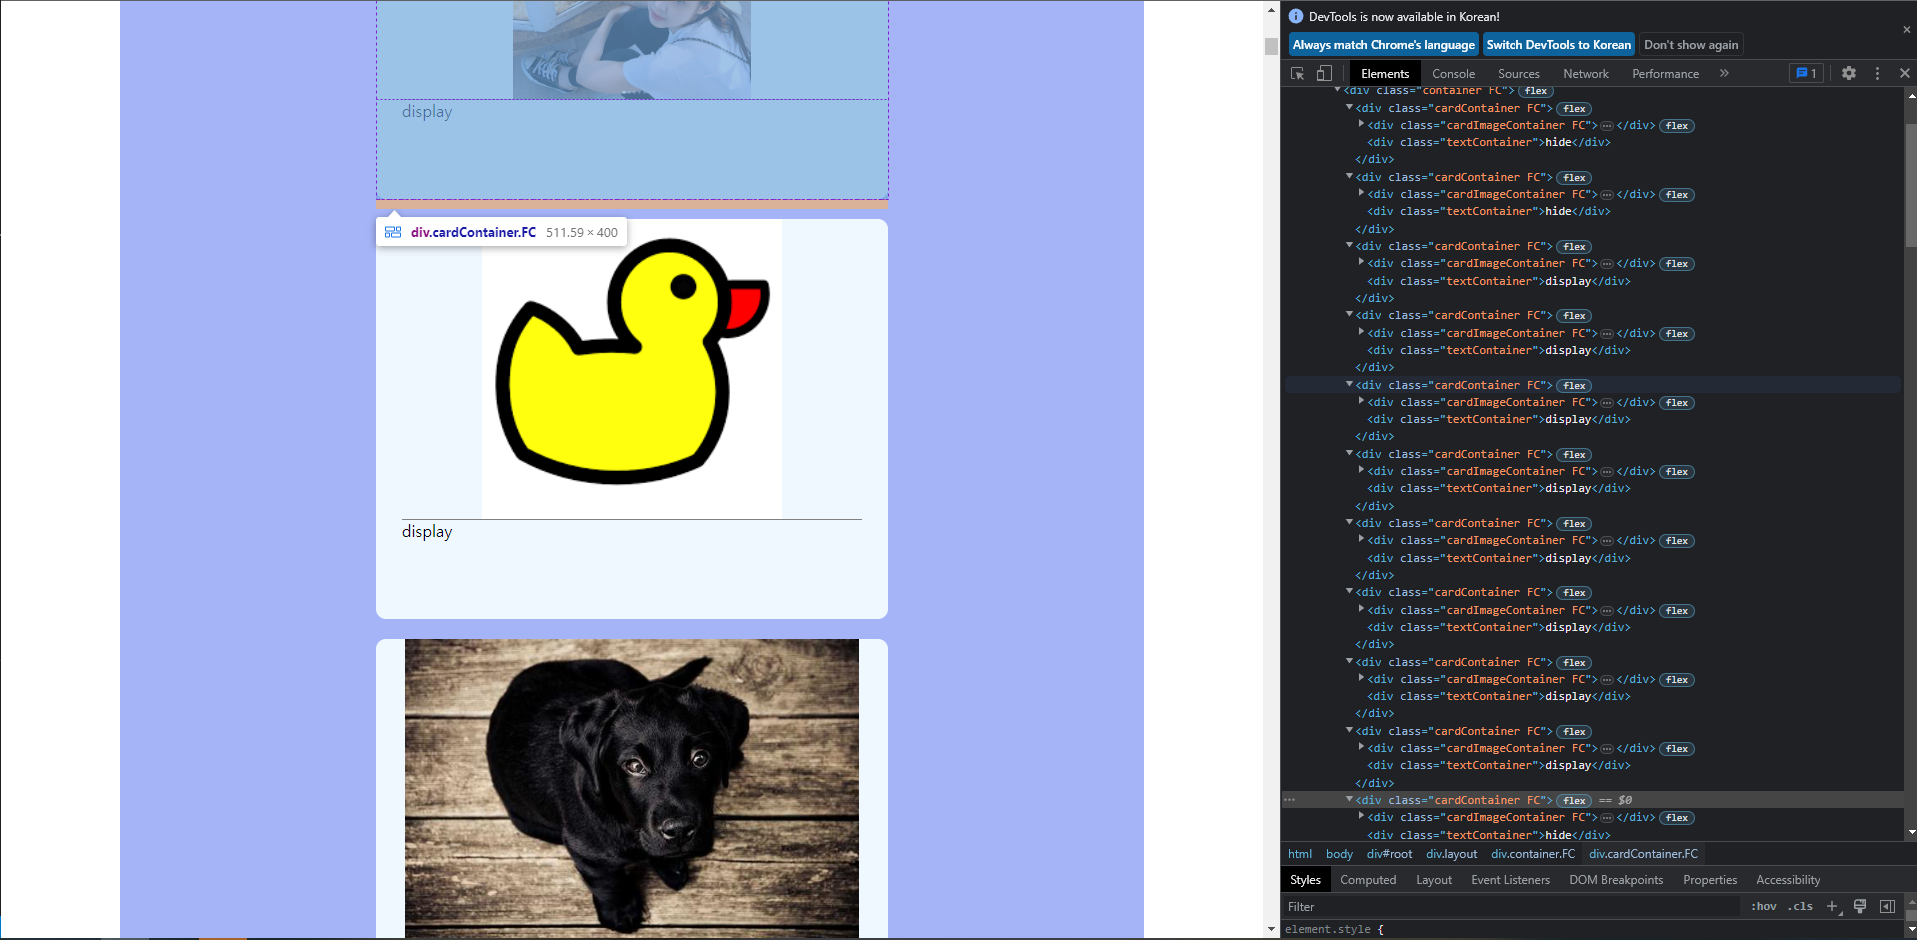Select the textContainer hide row below $0 node
The image size is (1917, 940).
tap(1489, 835)
